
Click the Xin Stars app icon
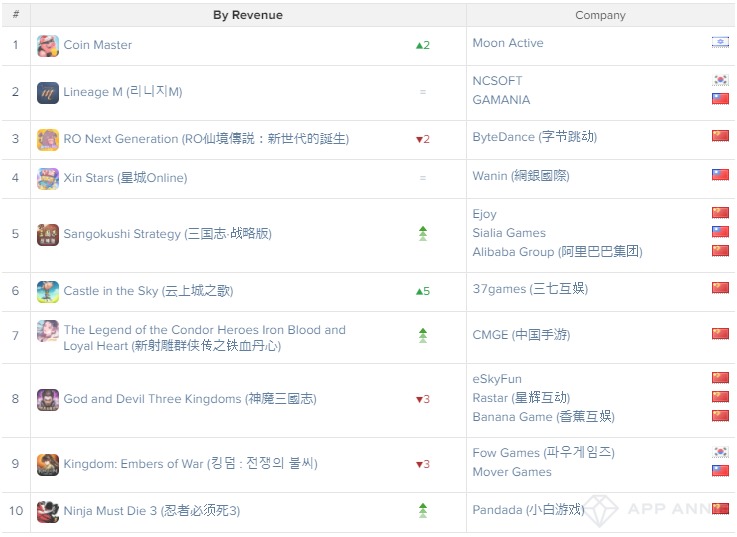[48, 179]
